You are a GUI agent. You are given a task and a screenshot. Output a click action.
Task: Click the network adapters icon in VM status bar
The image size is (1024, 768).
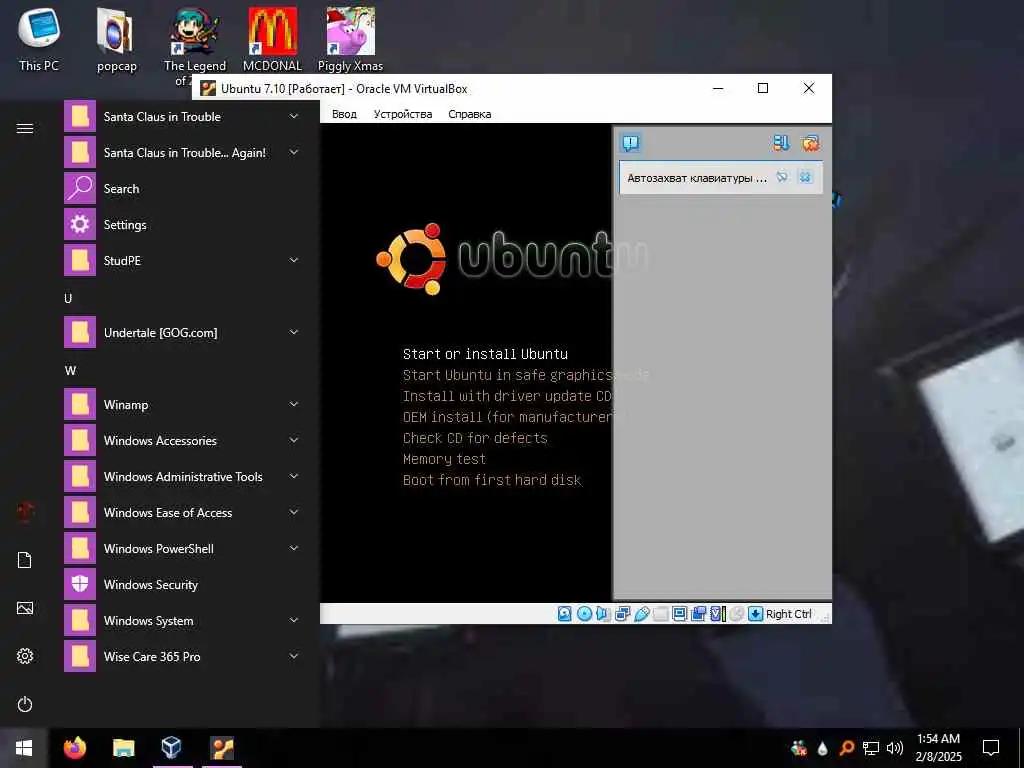[x=622, y=614]
